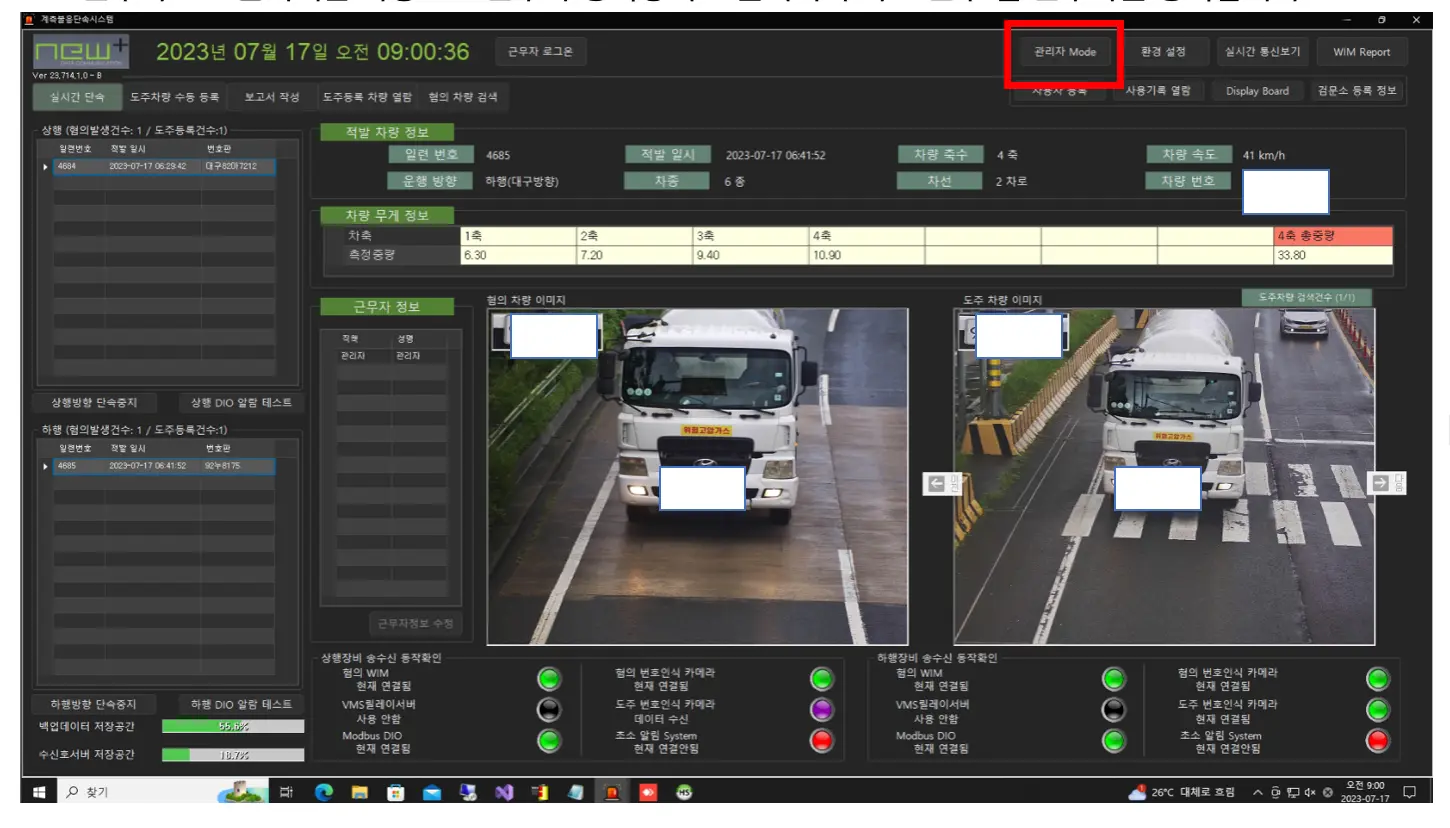This screenshot has width=1450, height=828.
Task: Click purple 도주 번호인식 카메라 status light
Action: [821, 710]
